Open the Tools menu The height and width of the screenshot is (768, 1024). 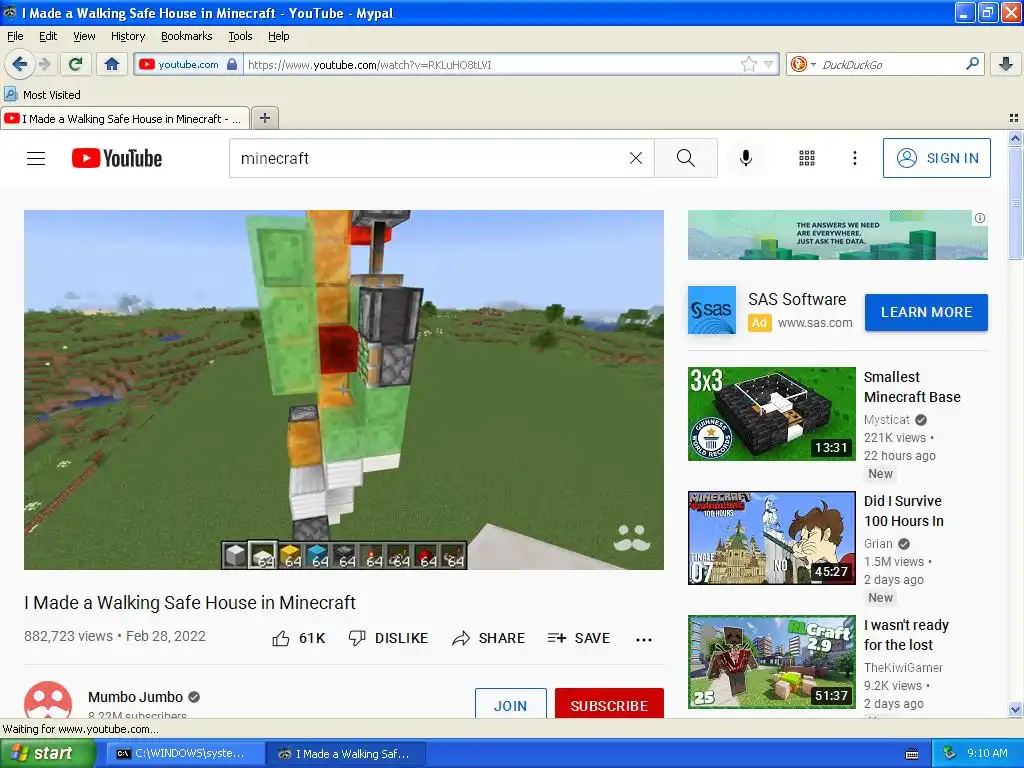(x=240, y=36)
